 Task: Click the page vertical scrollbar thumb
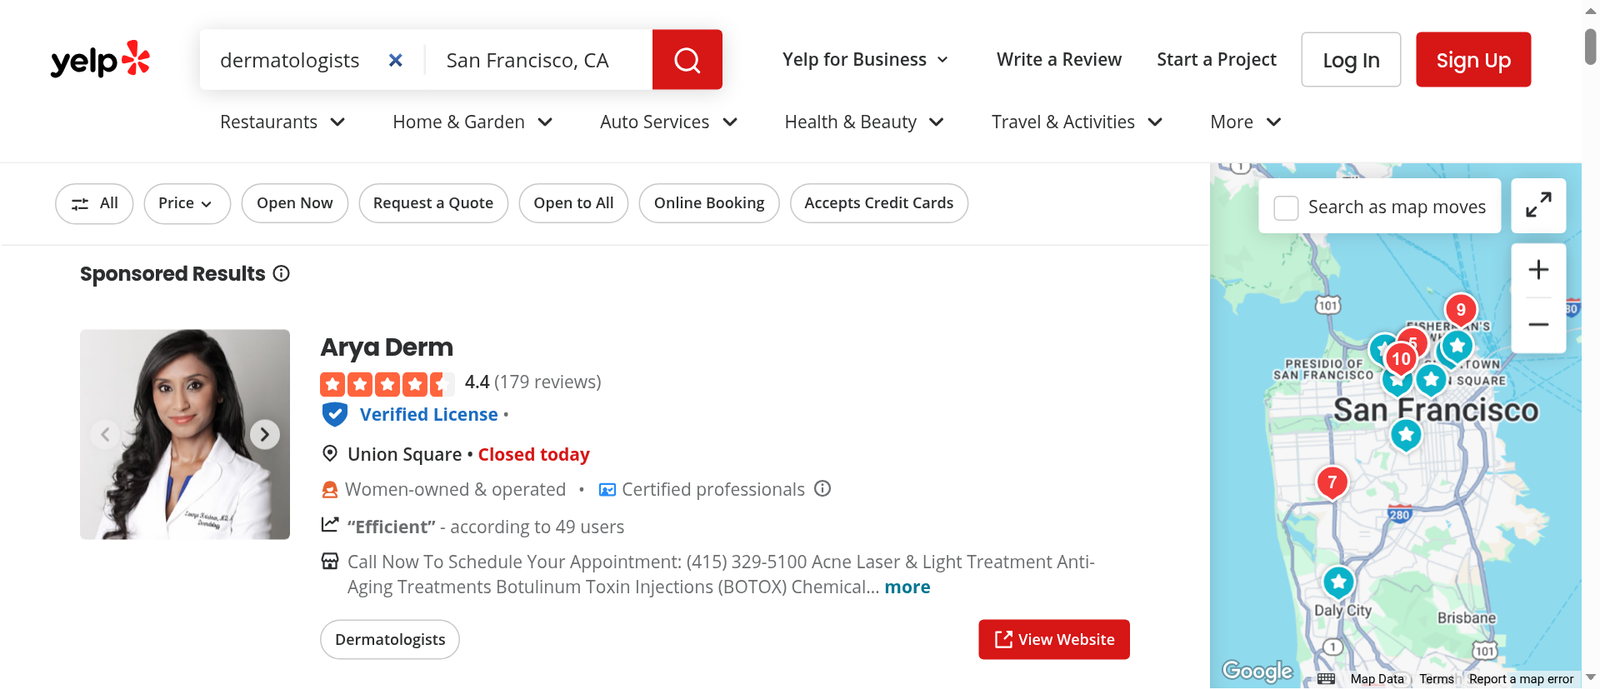pyautogui.click(x=1590, y=47)
